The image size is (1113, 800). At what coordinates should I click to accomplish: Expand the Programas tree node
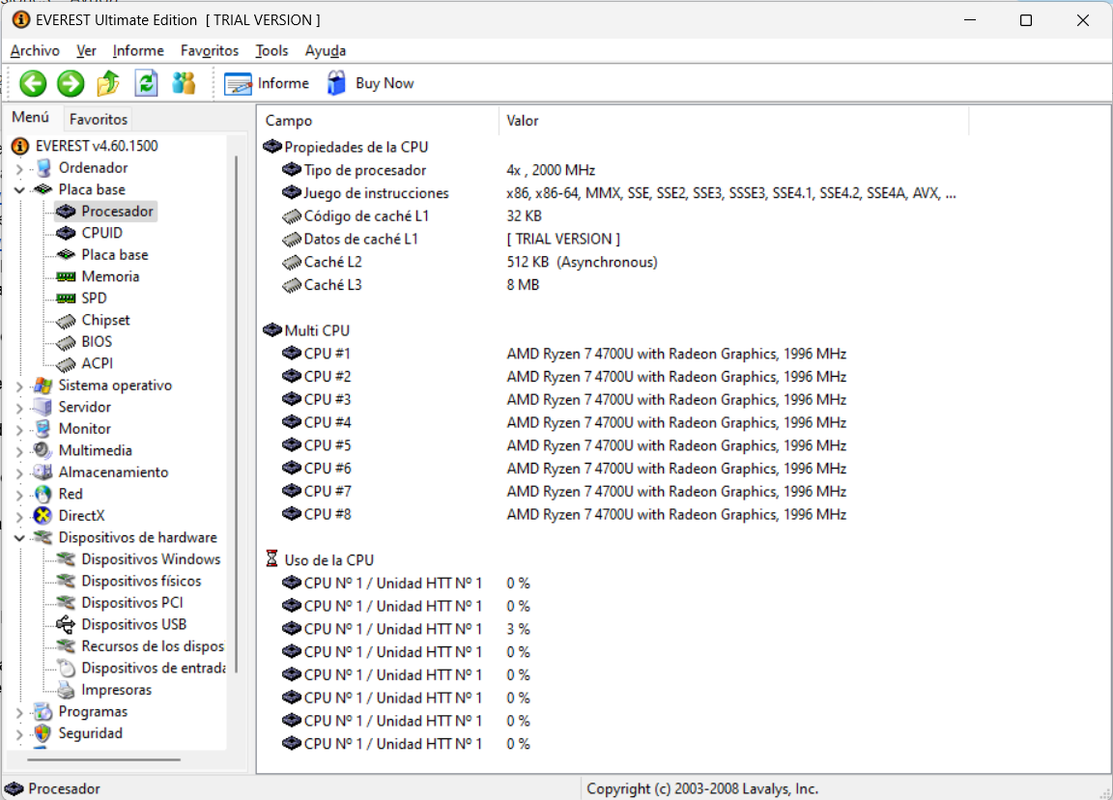(x=20, y=712)
